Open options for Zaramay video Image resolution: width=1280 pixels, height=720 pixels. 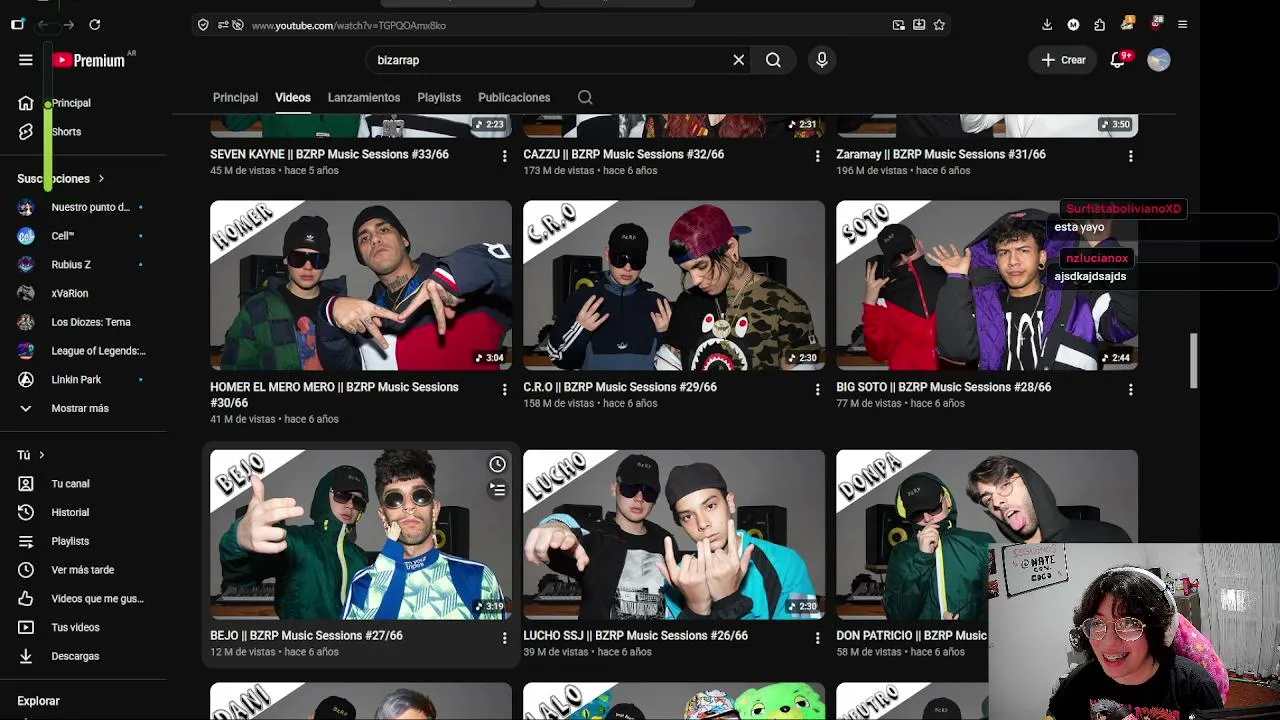tap(1130, 156)
